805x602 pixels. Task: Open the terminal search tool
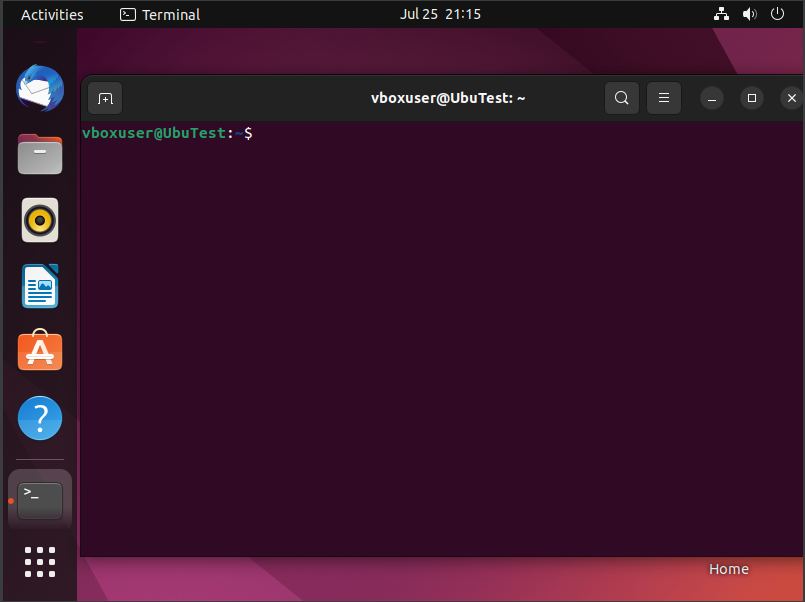pos(622,98)
